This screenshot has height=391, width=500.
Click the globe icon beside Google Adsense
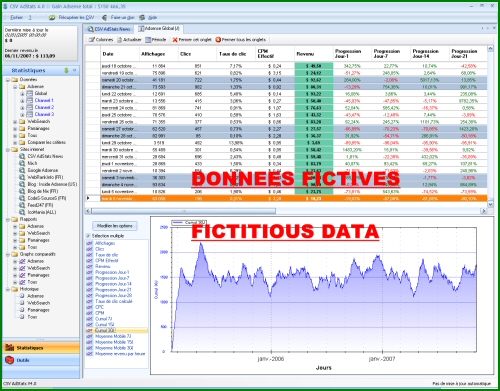(x=22, y=170)
